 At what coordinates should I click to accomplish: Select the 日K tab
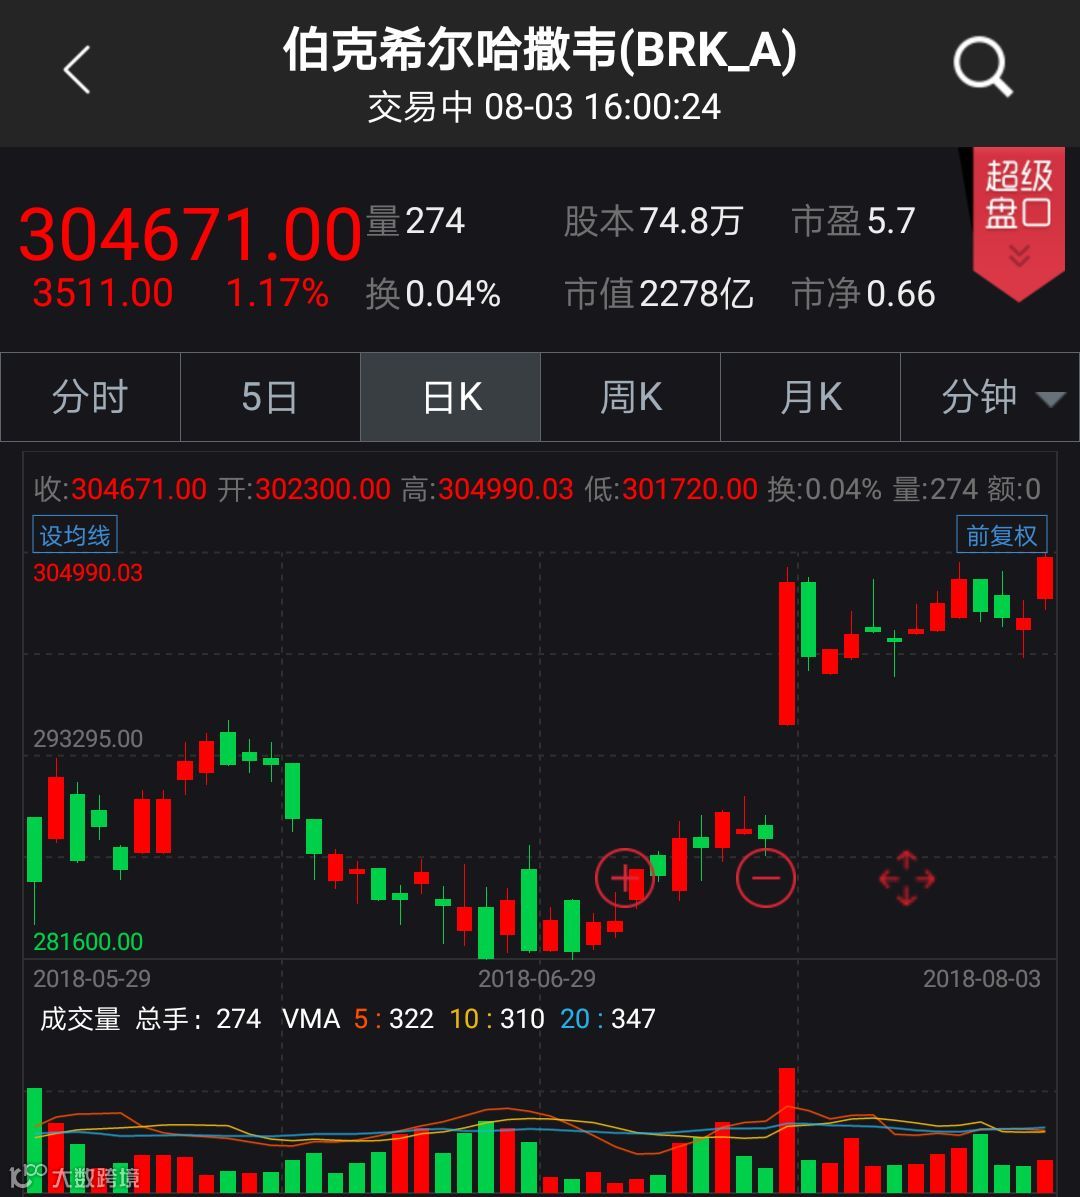tap(450, 397)
